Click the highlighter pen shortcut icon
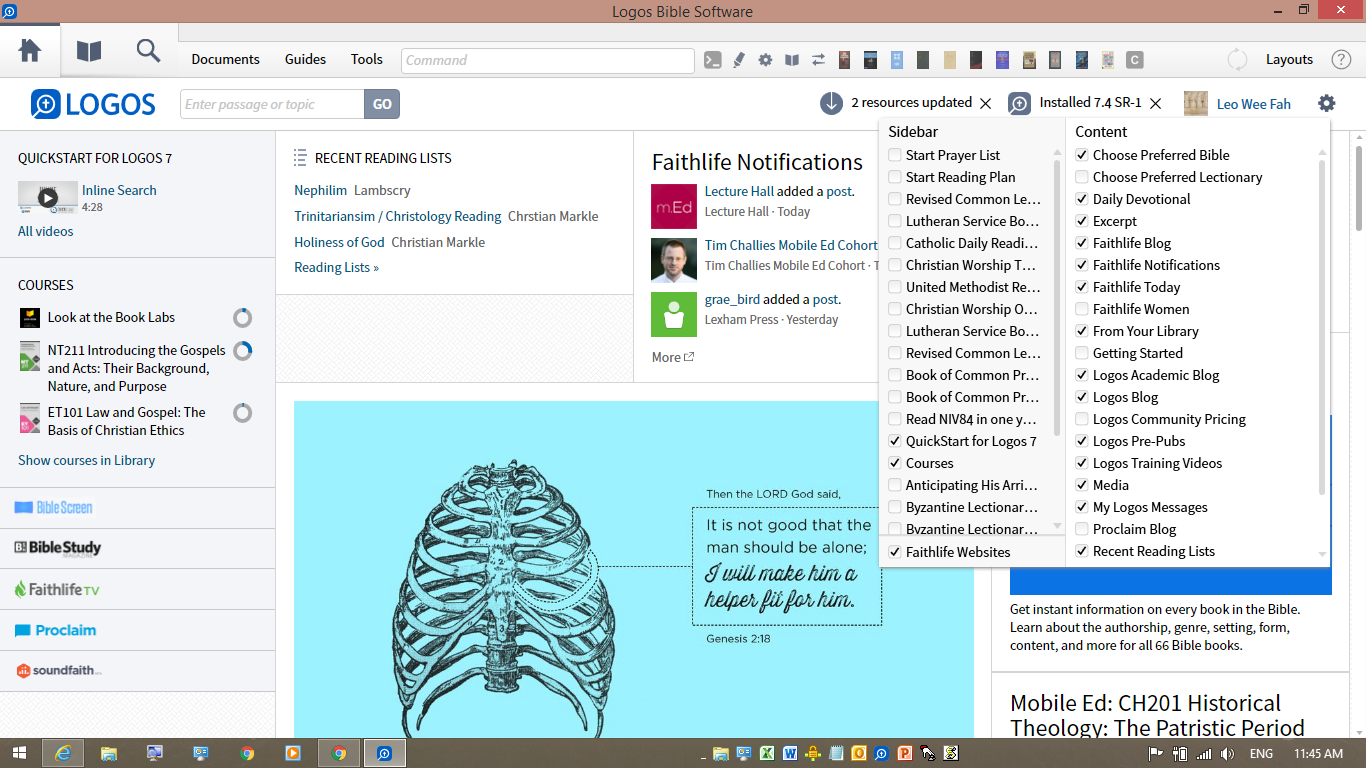Image resolution: width=1366 pixels, height=768 pixels. (x=739, y=60)
